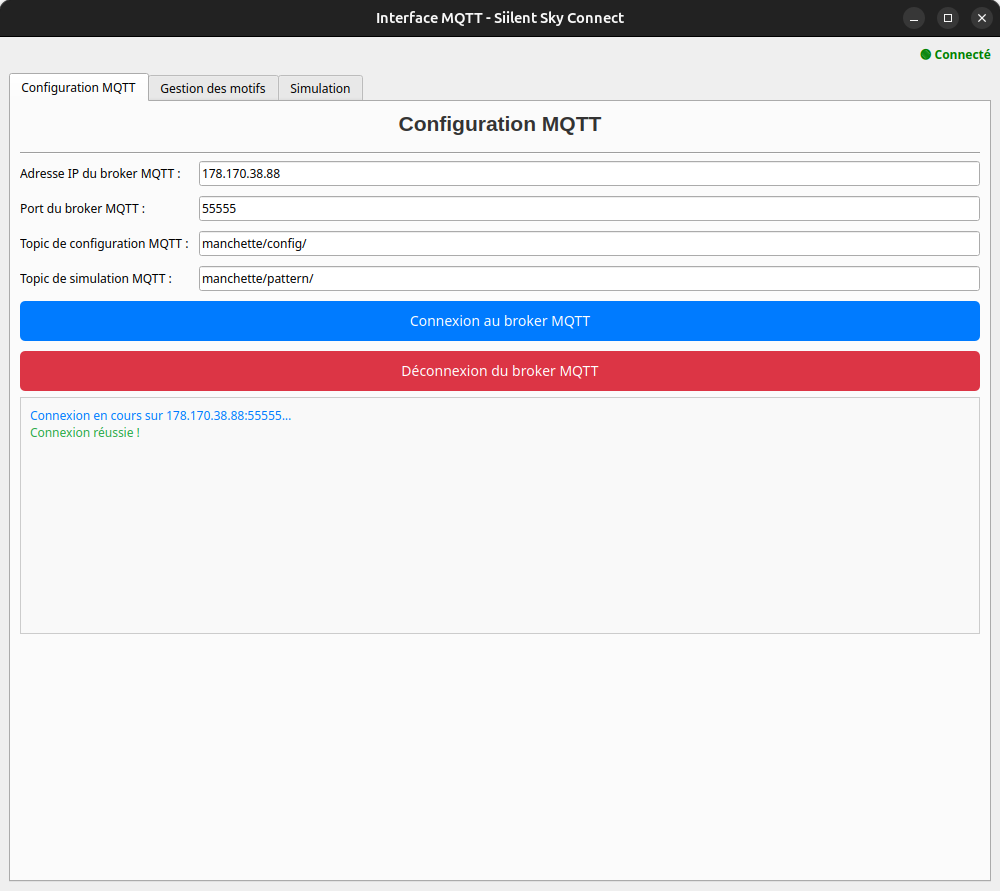Click the "Connexion réussie !" log message

[85, 433]
